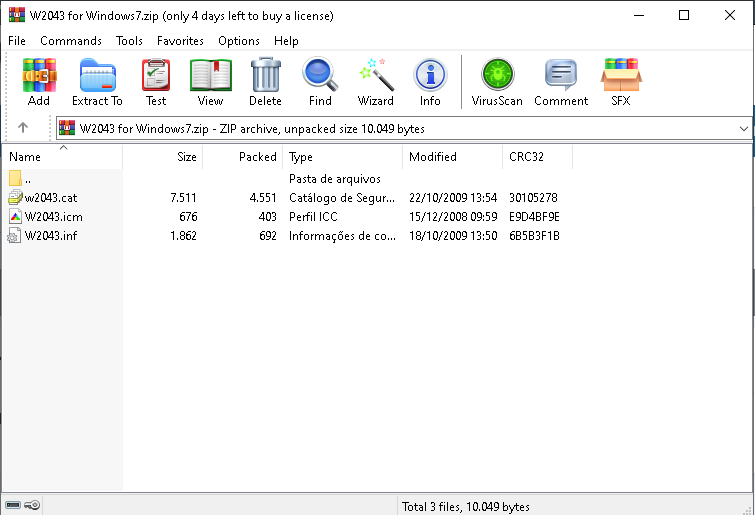This screenshot has height=515, width=755.
Task: Click 'Perfil ICC' type cell
Action: point(313,217)
